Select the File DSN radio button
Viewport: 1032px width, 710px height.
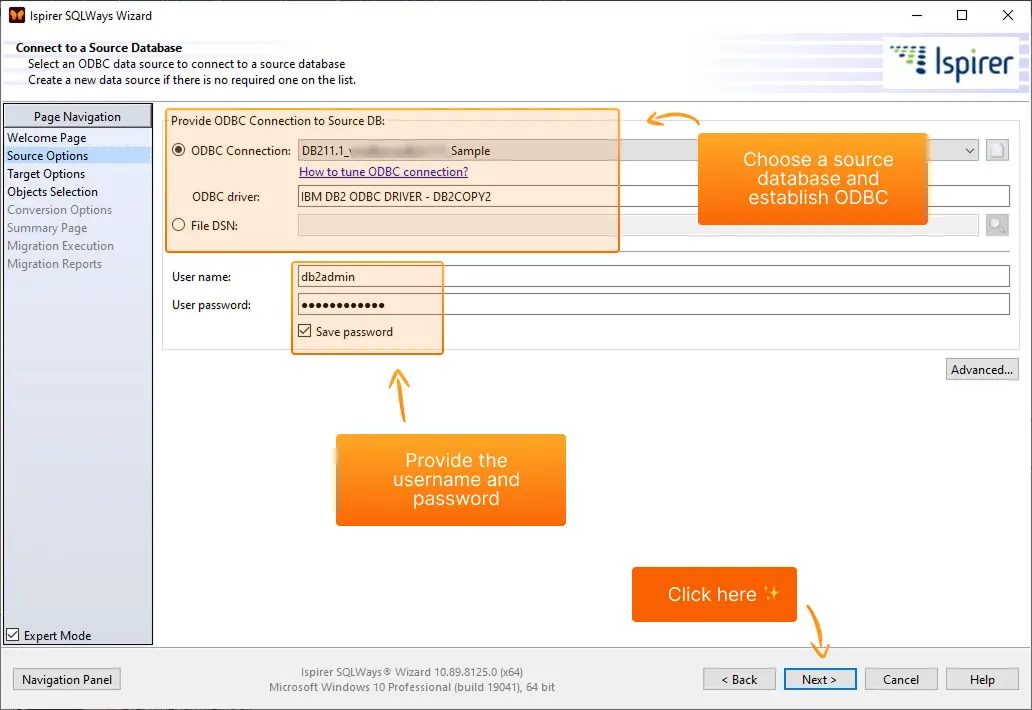178,225
